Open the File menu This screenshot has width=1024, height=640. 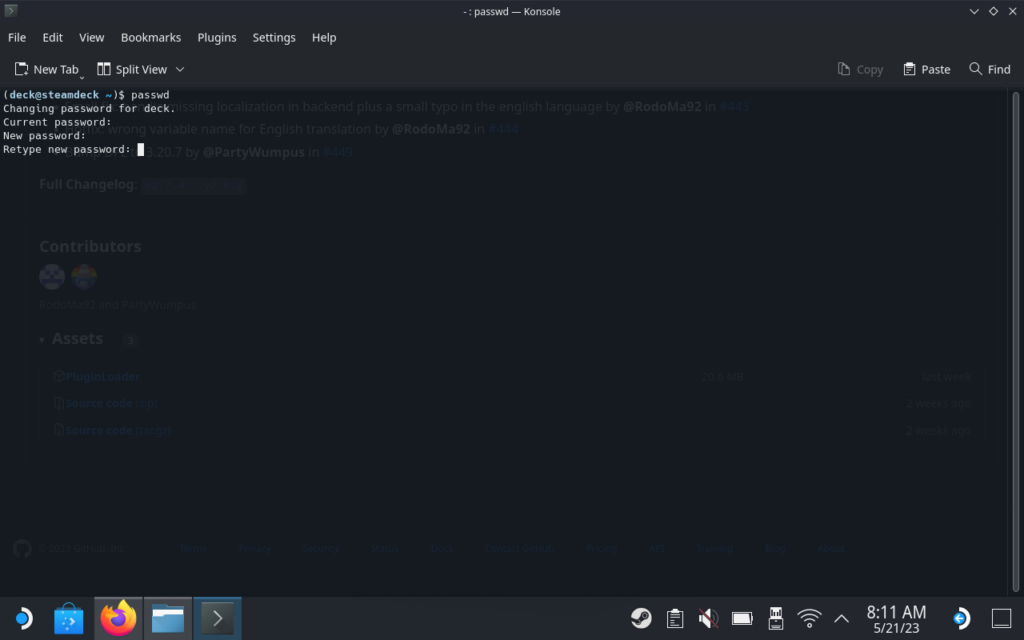[x=17, y=37]
